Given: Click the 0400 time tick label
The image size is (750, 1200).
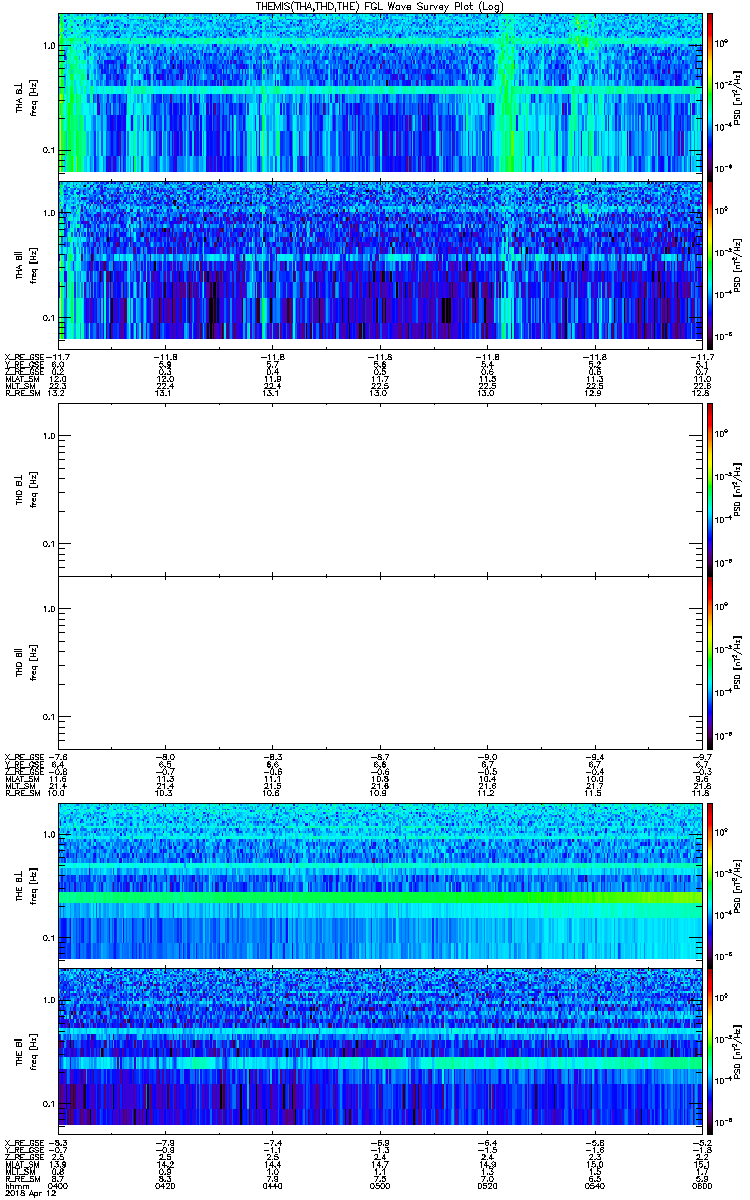Looking at the screenshot, I should tap(59, 1184).
